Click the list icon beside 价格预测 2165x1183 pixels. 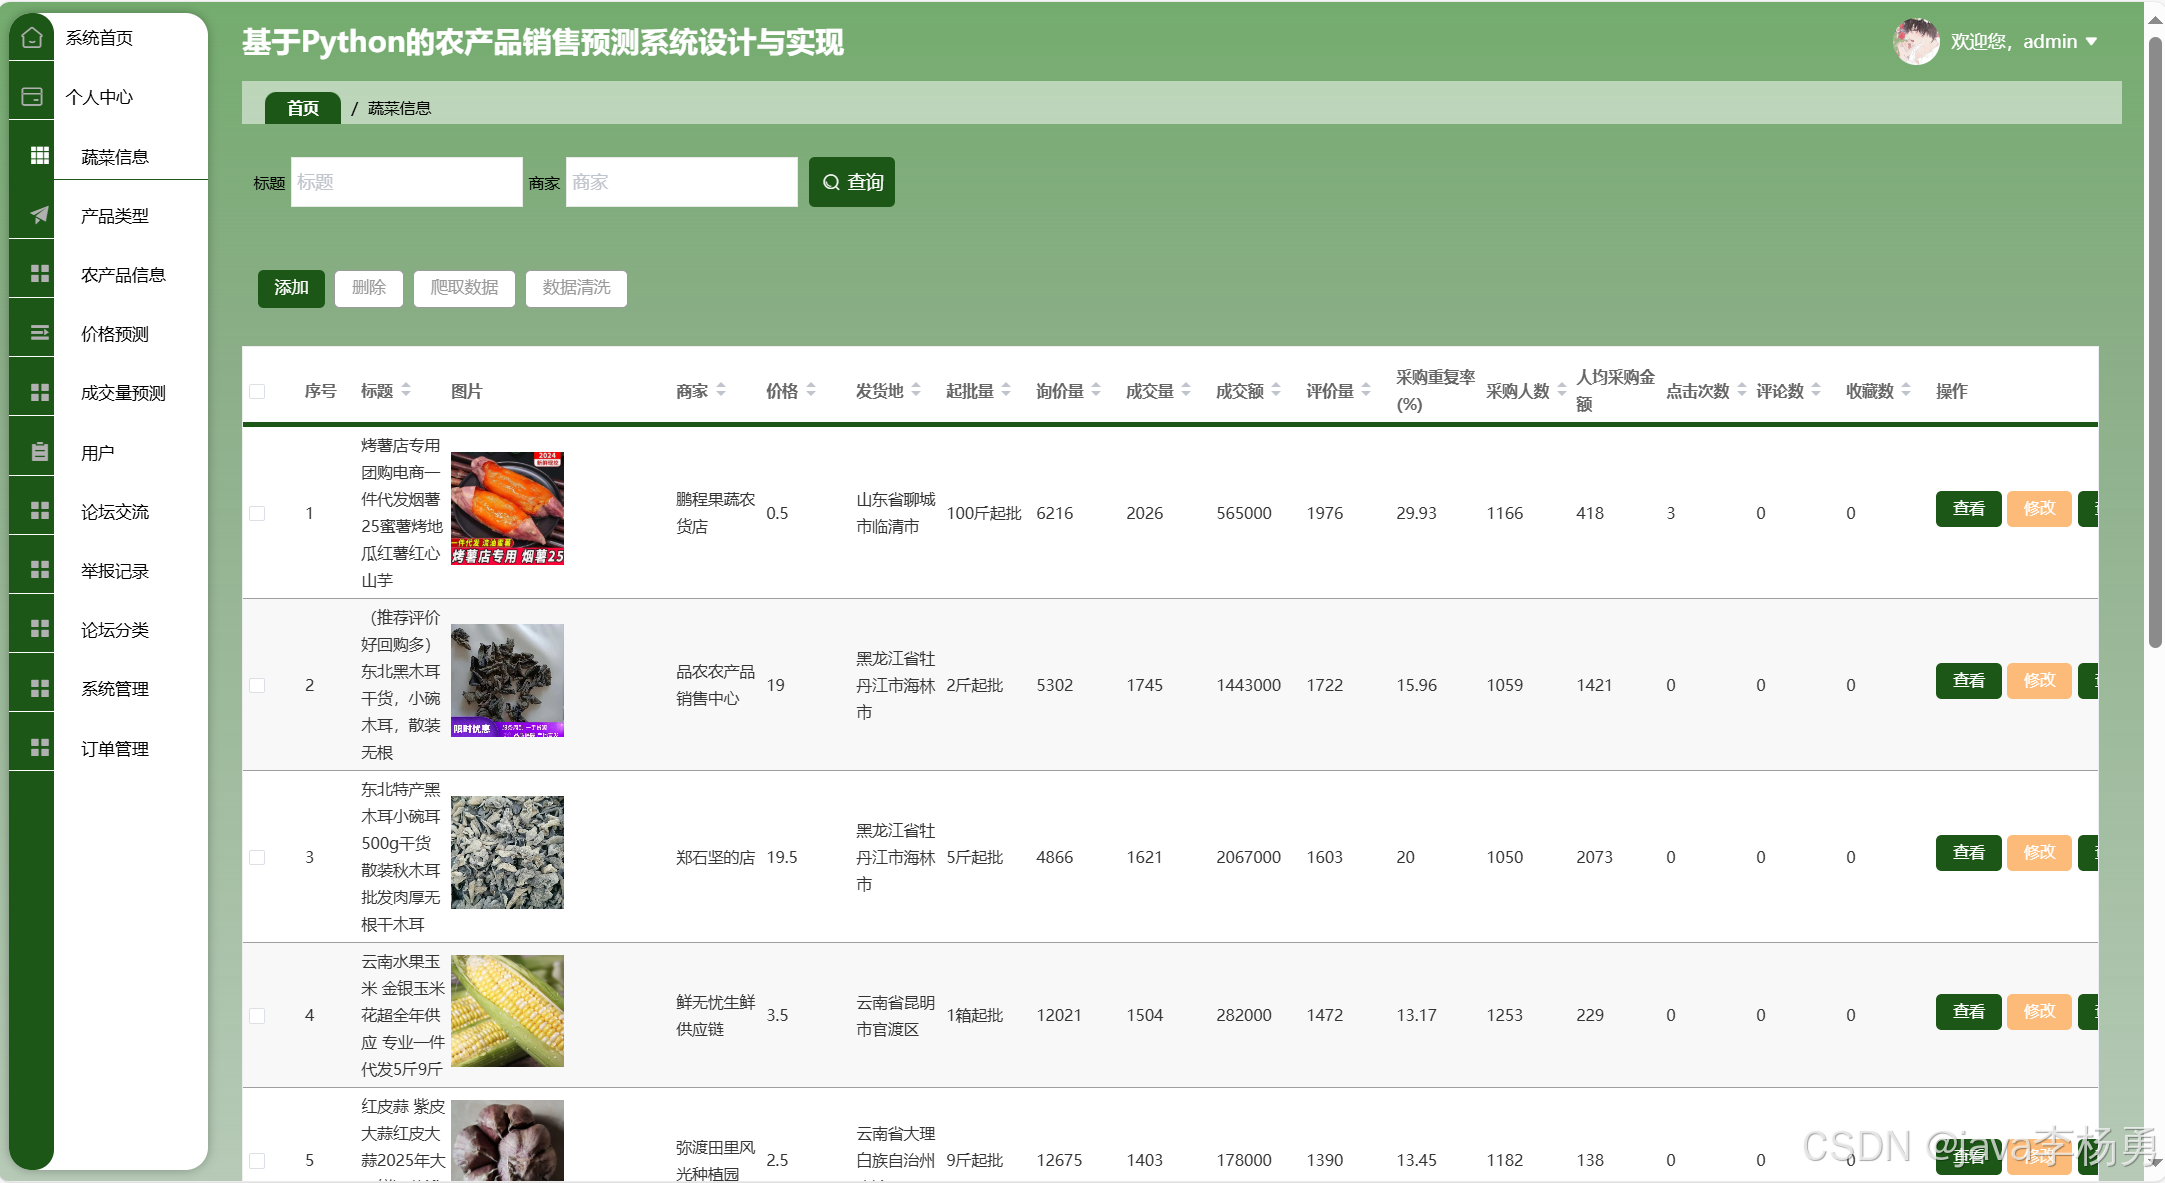[40, 333]
